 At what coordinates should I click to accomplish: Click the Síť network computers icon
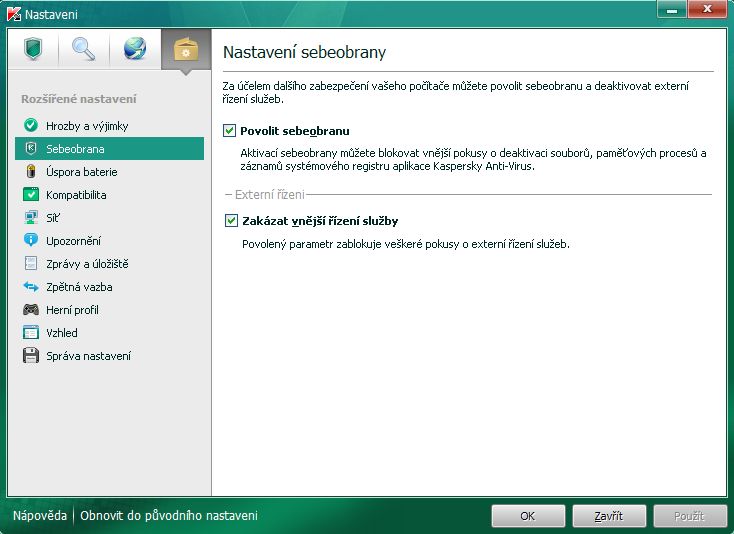click(31, 217)
